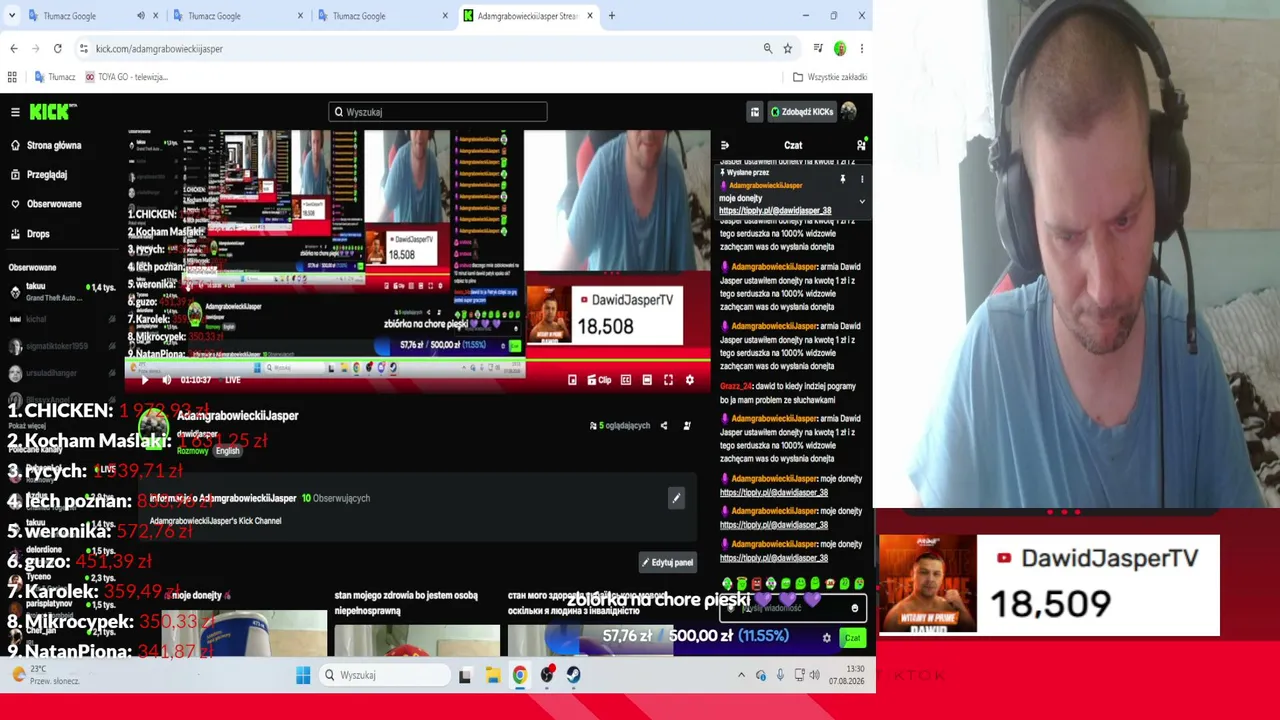This screenshot has width=1280, height=720.
Task: Open Chrome three-dot menu
Action: click(x=861, y=48)
